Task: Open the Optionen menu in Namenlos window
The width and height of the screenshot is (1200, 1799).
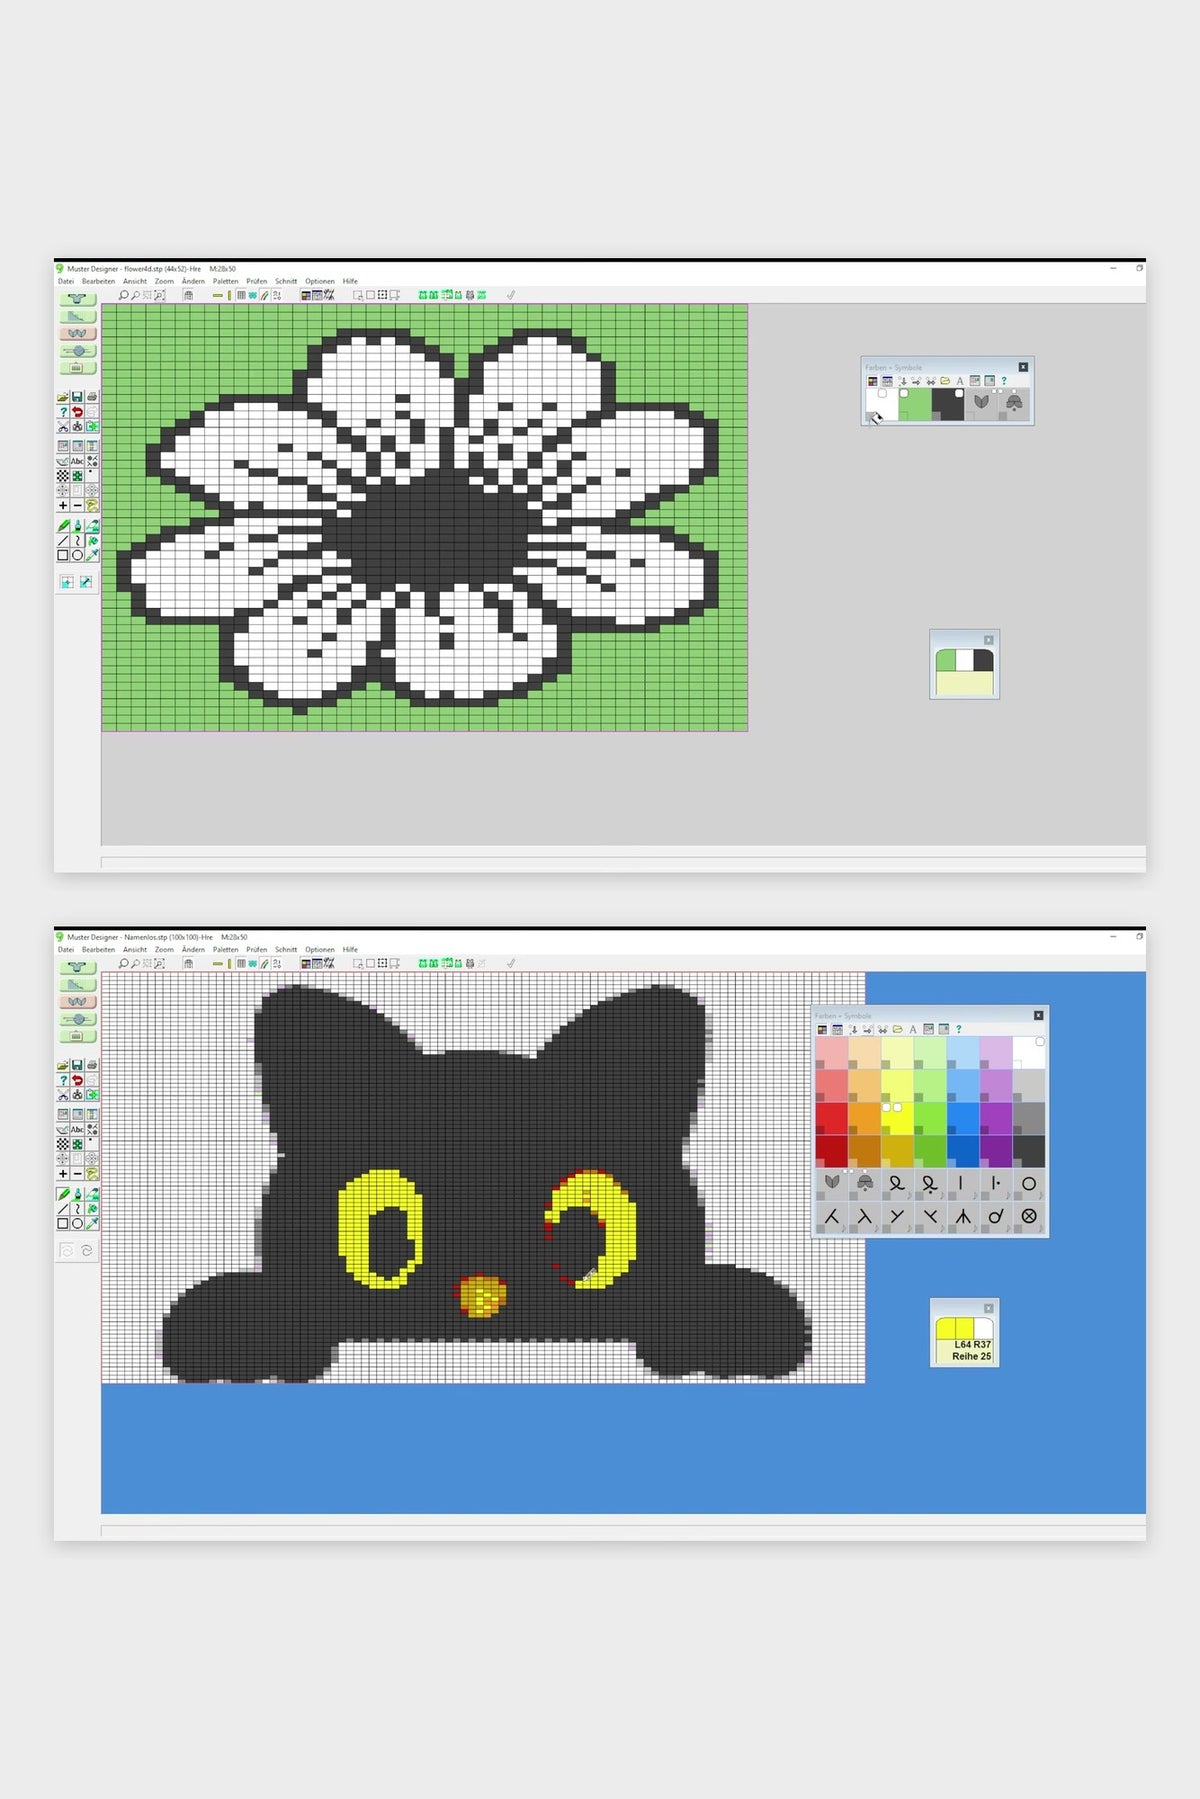Action: coord(320,950)
